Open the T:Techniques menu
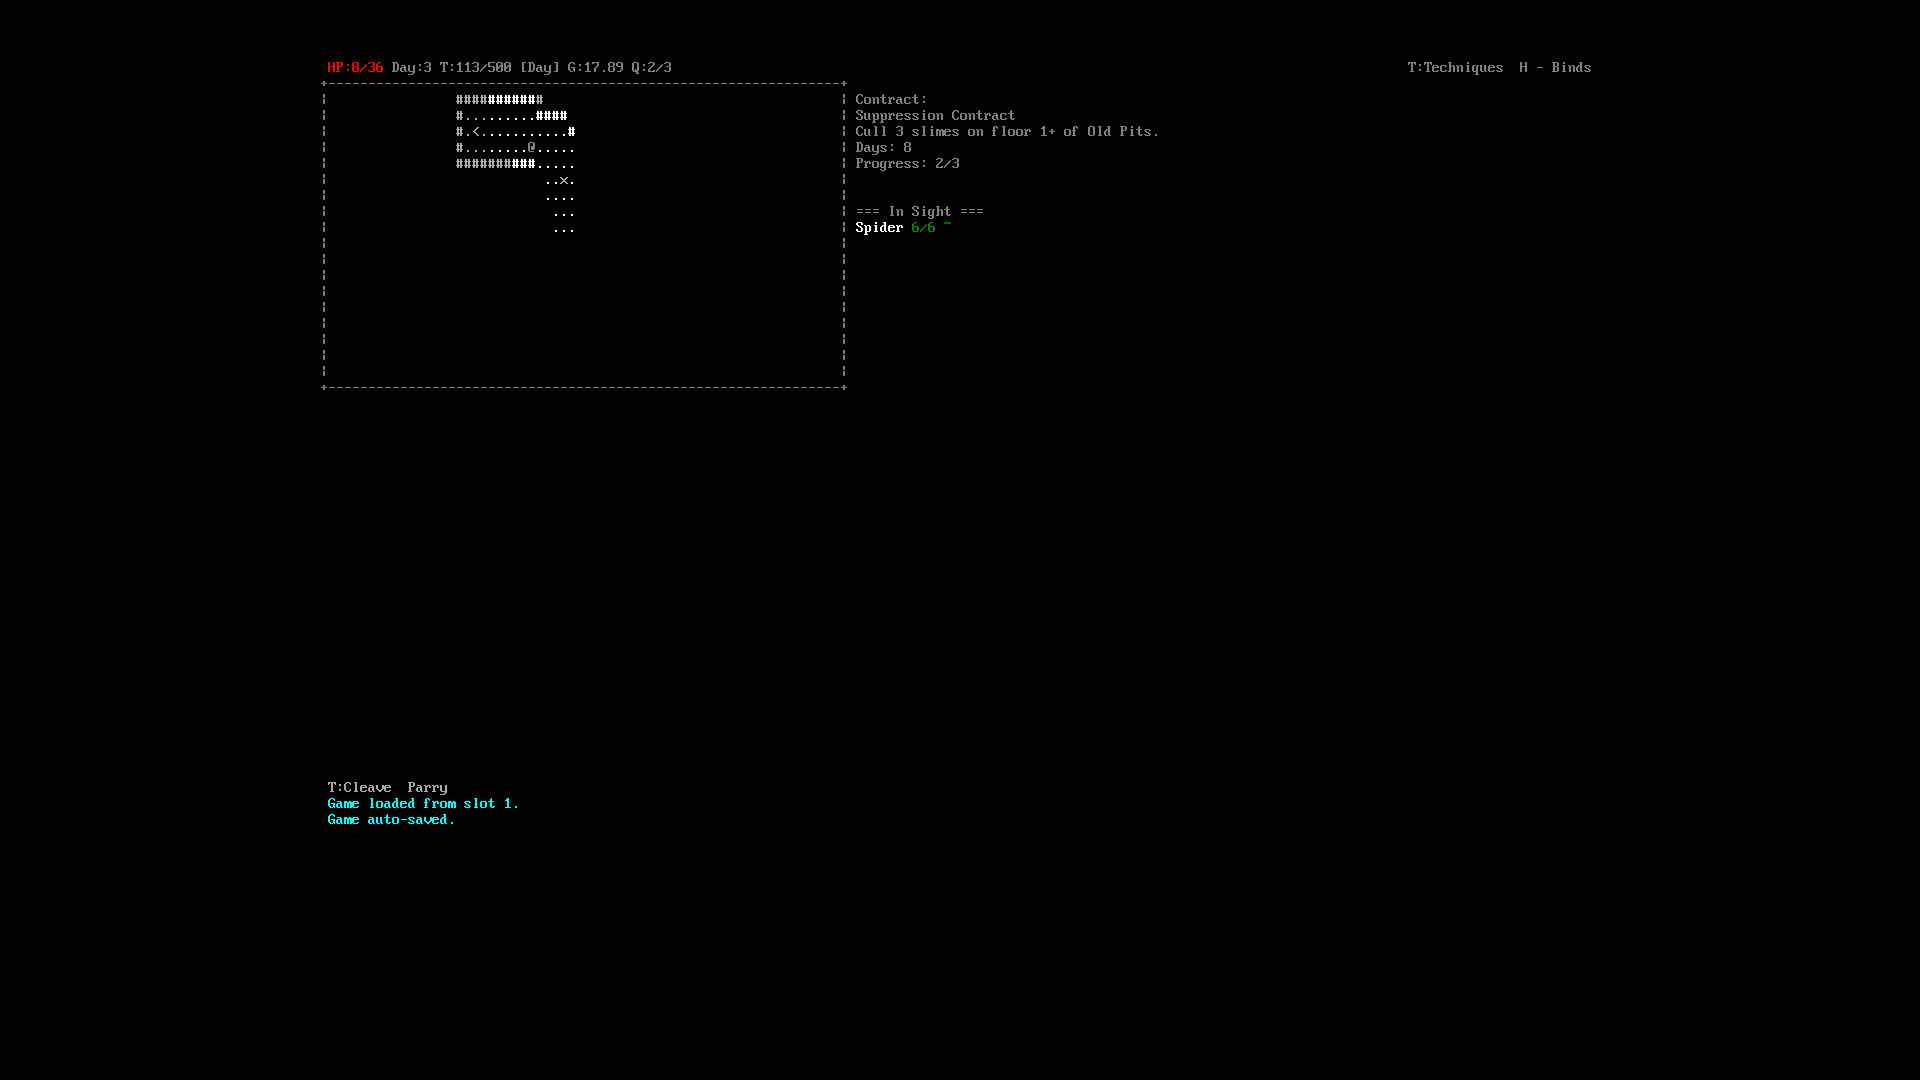Screen dimensions: 1920x1080 1455,67
